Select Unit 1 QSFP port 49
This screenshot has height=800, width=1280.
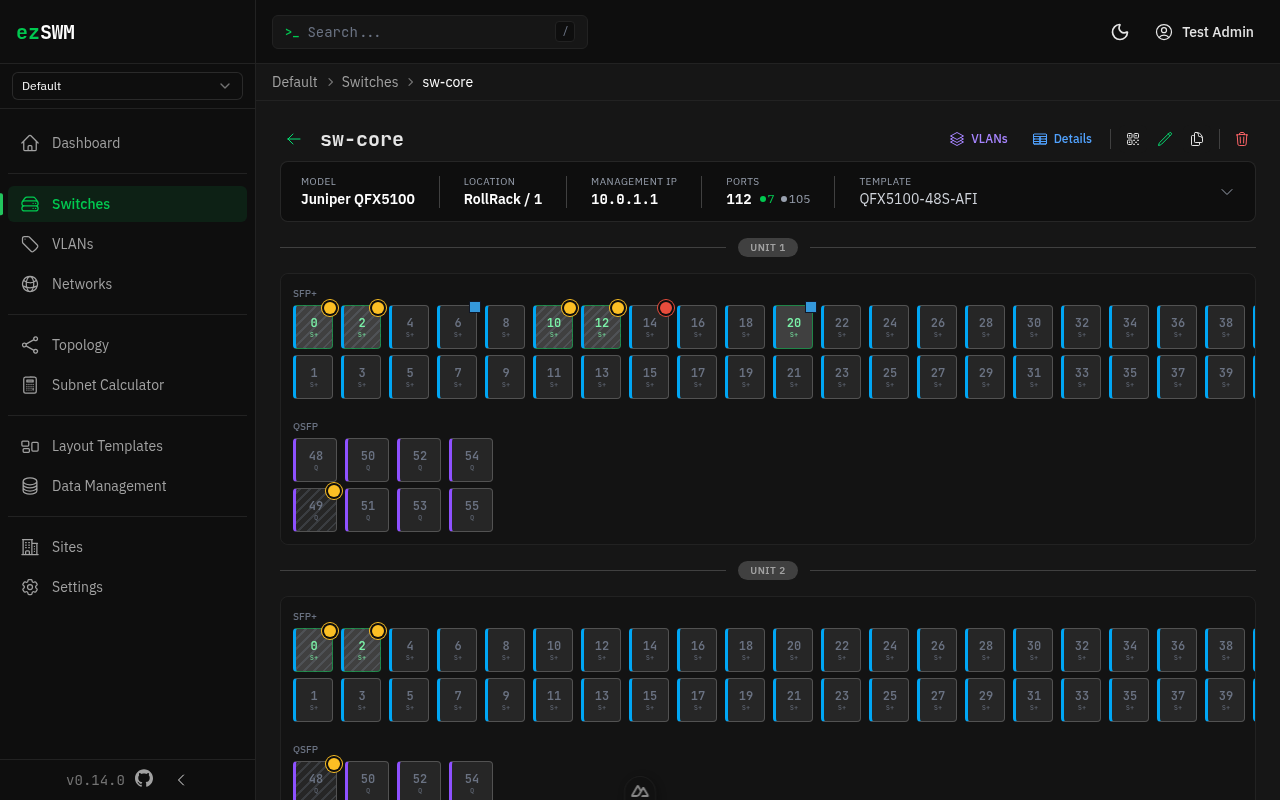click(315, 510)
